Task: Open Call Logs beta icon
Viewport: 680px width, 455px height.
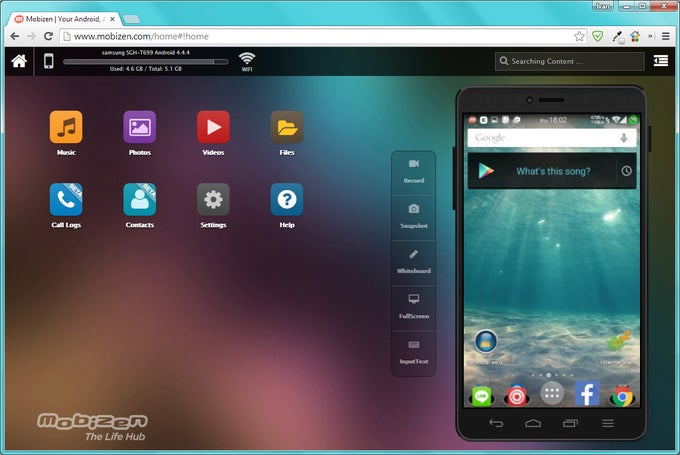Action: tap(66, 199)
